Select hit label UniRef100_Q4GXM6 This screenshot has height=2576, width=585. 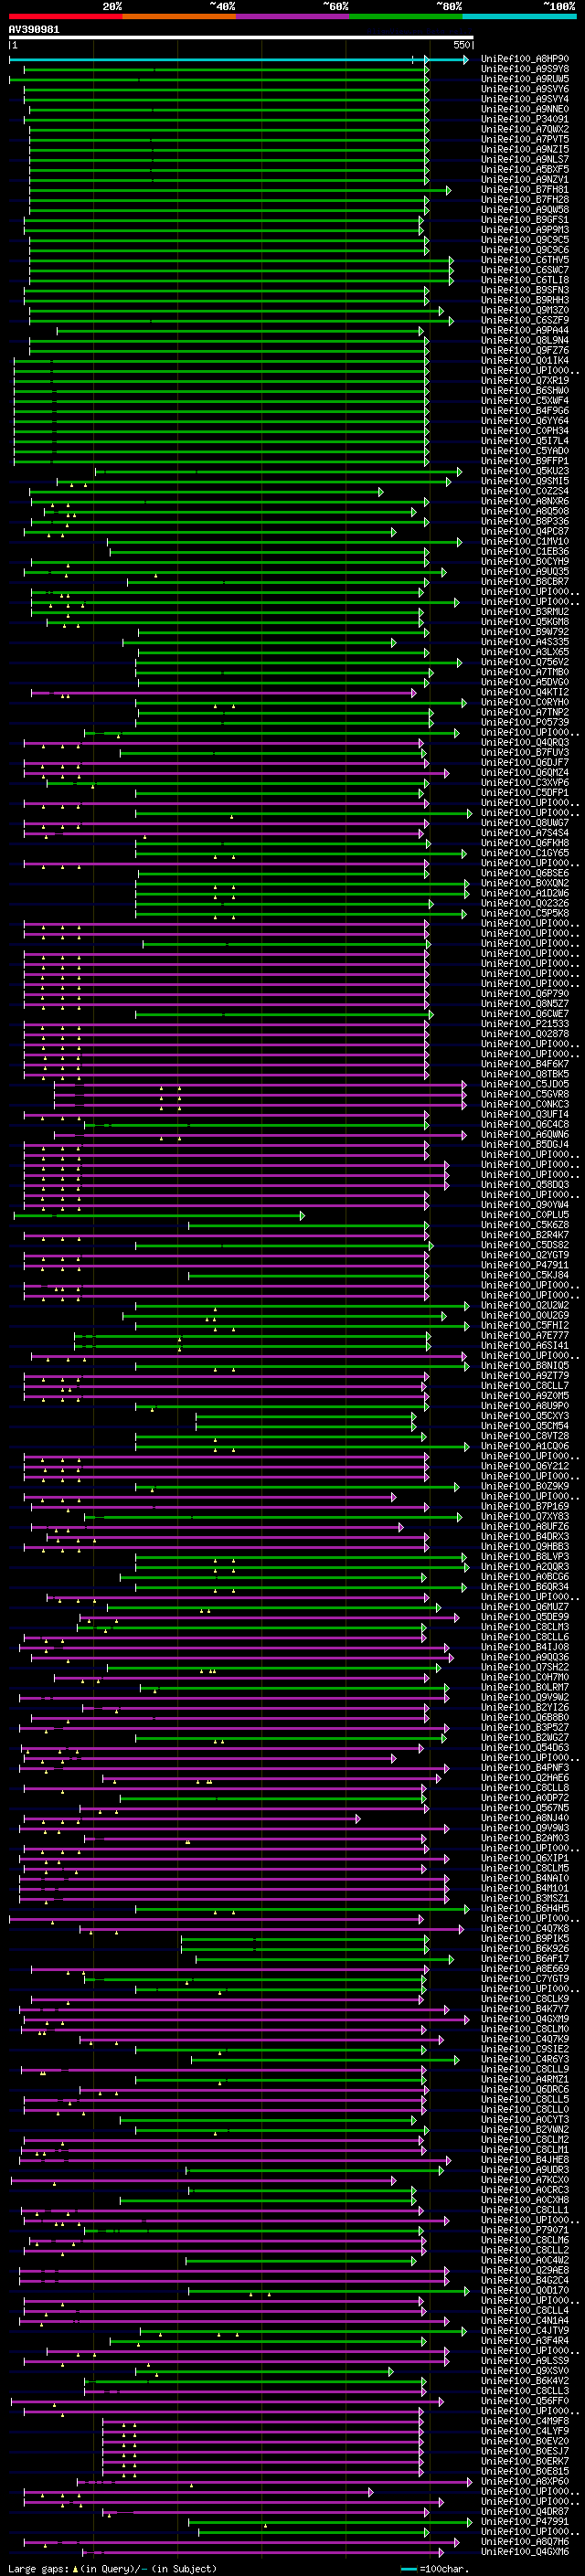pos(525,2552)
